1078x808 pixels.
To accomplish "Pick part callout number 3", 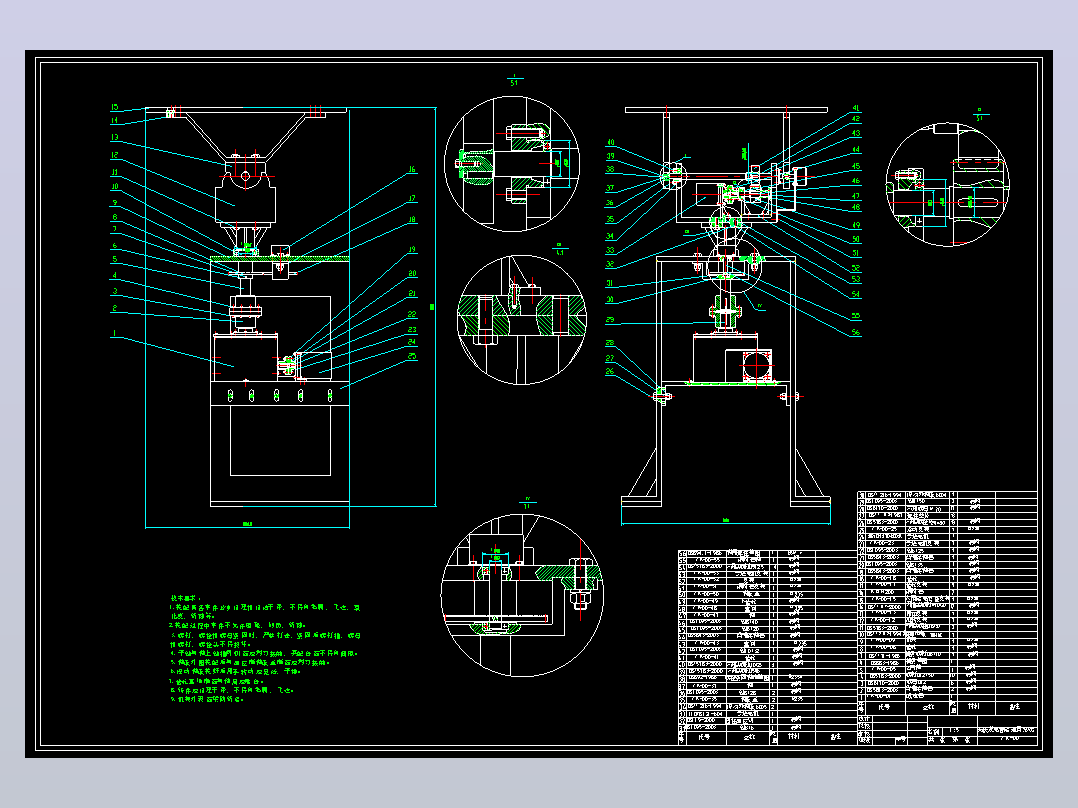I will pos(115,292).
